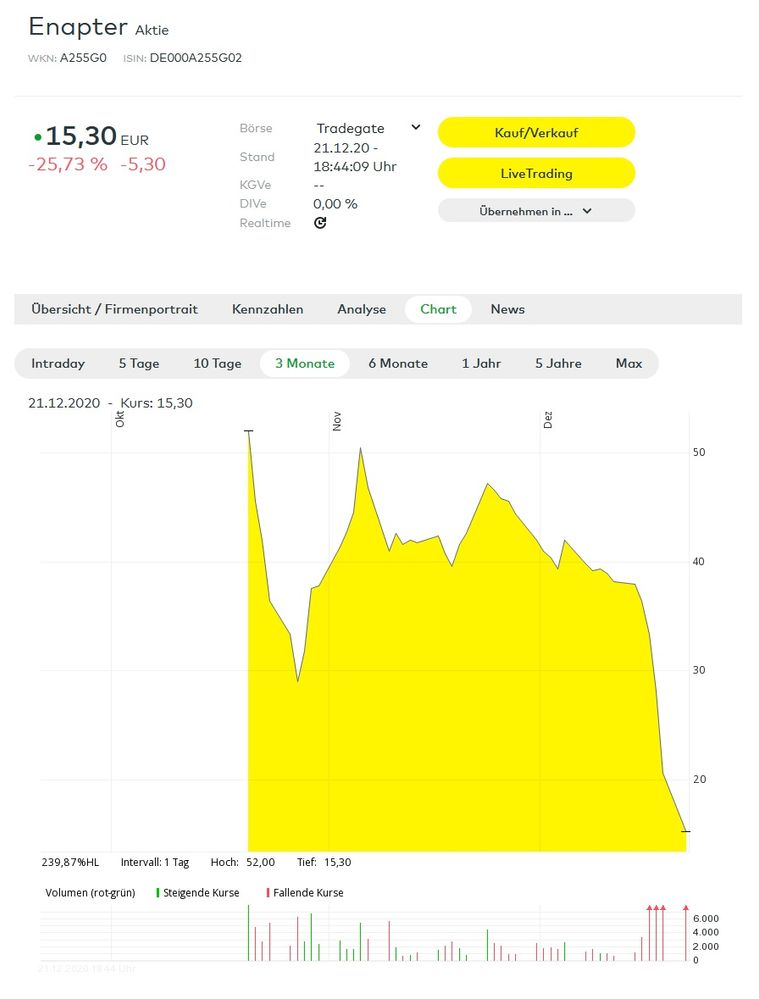Open LiveTrading button
The image size is (759, 999).
[x=536, y=173]
